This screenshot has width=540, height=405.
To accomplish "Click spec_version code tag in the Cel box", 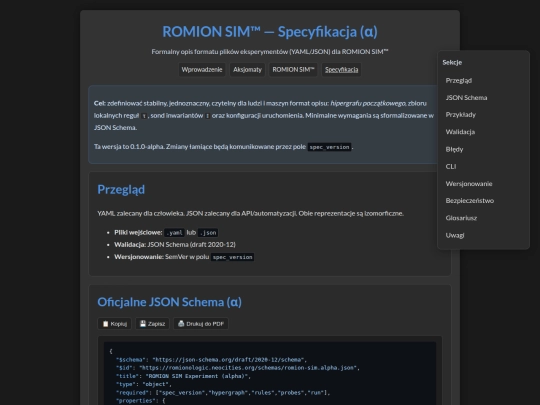I will click(x=329, y=147).
